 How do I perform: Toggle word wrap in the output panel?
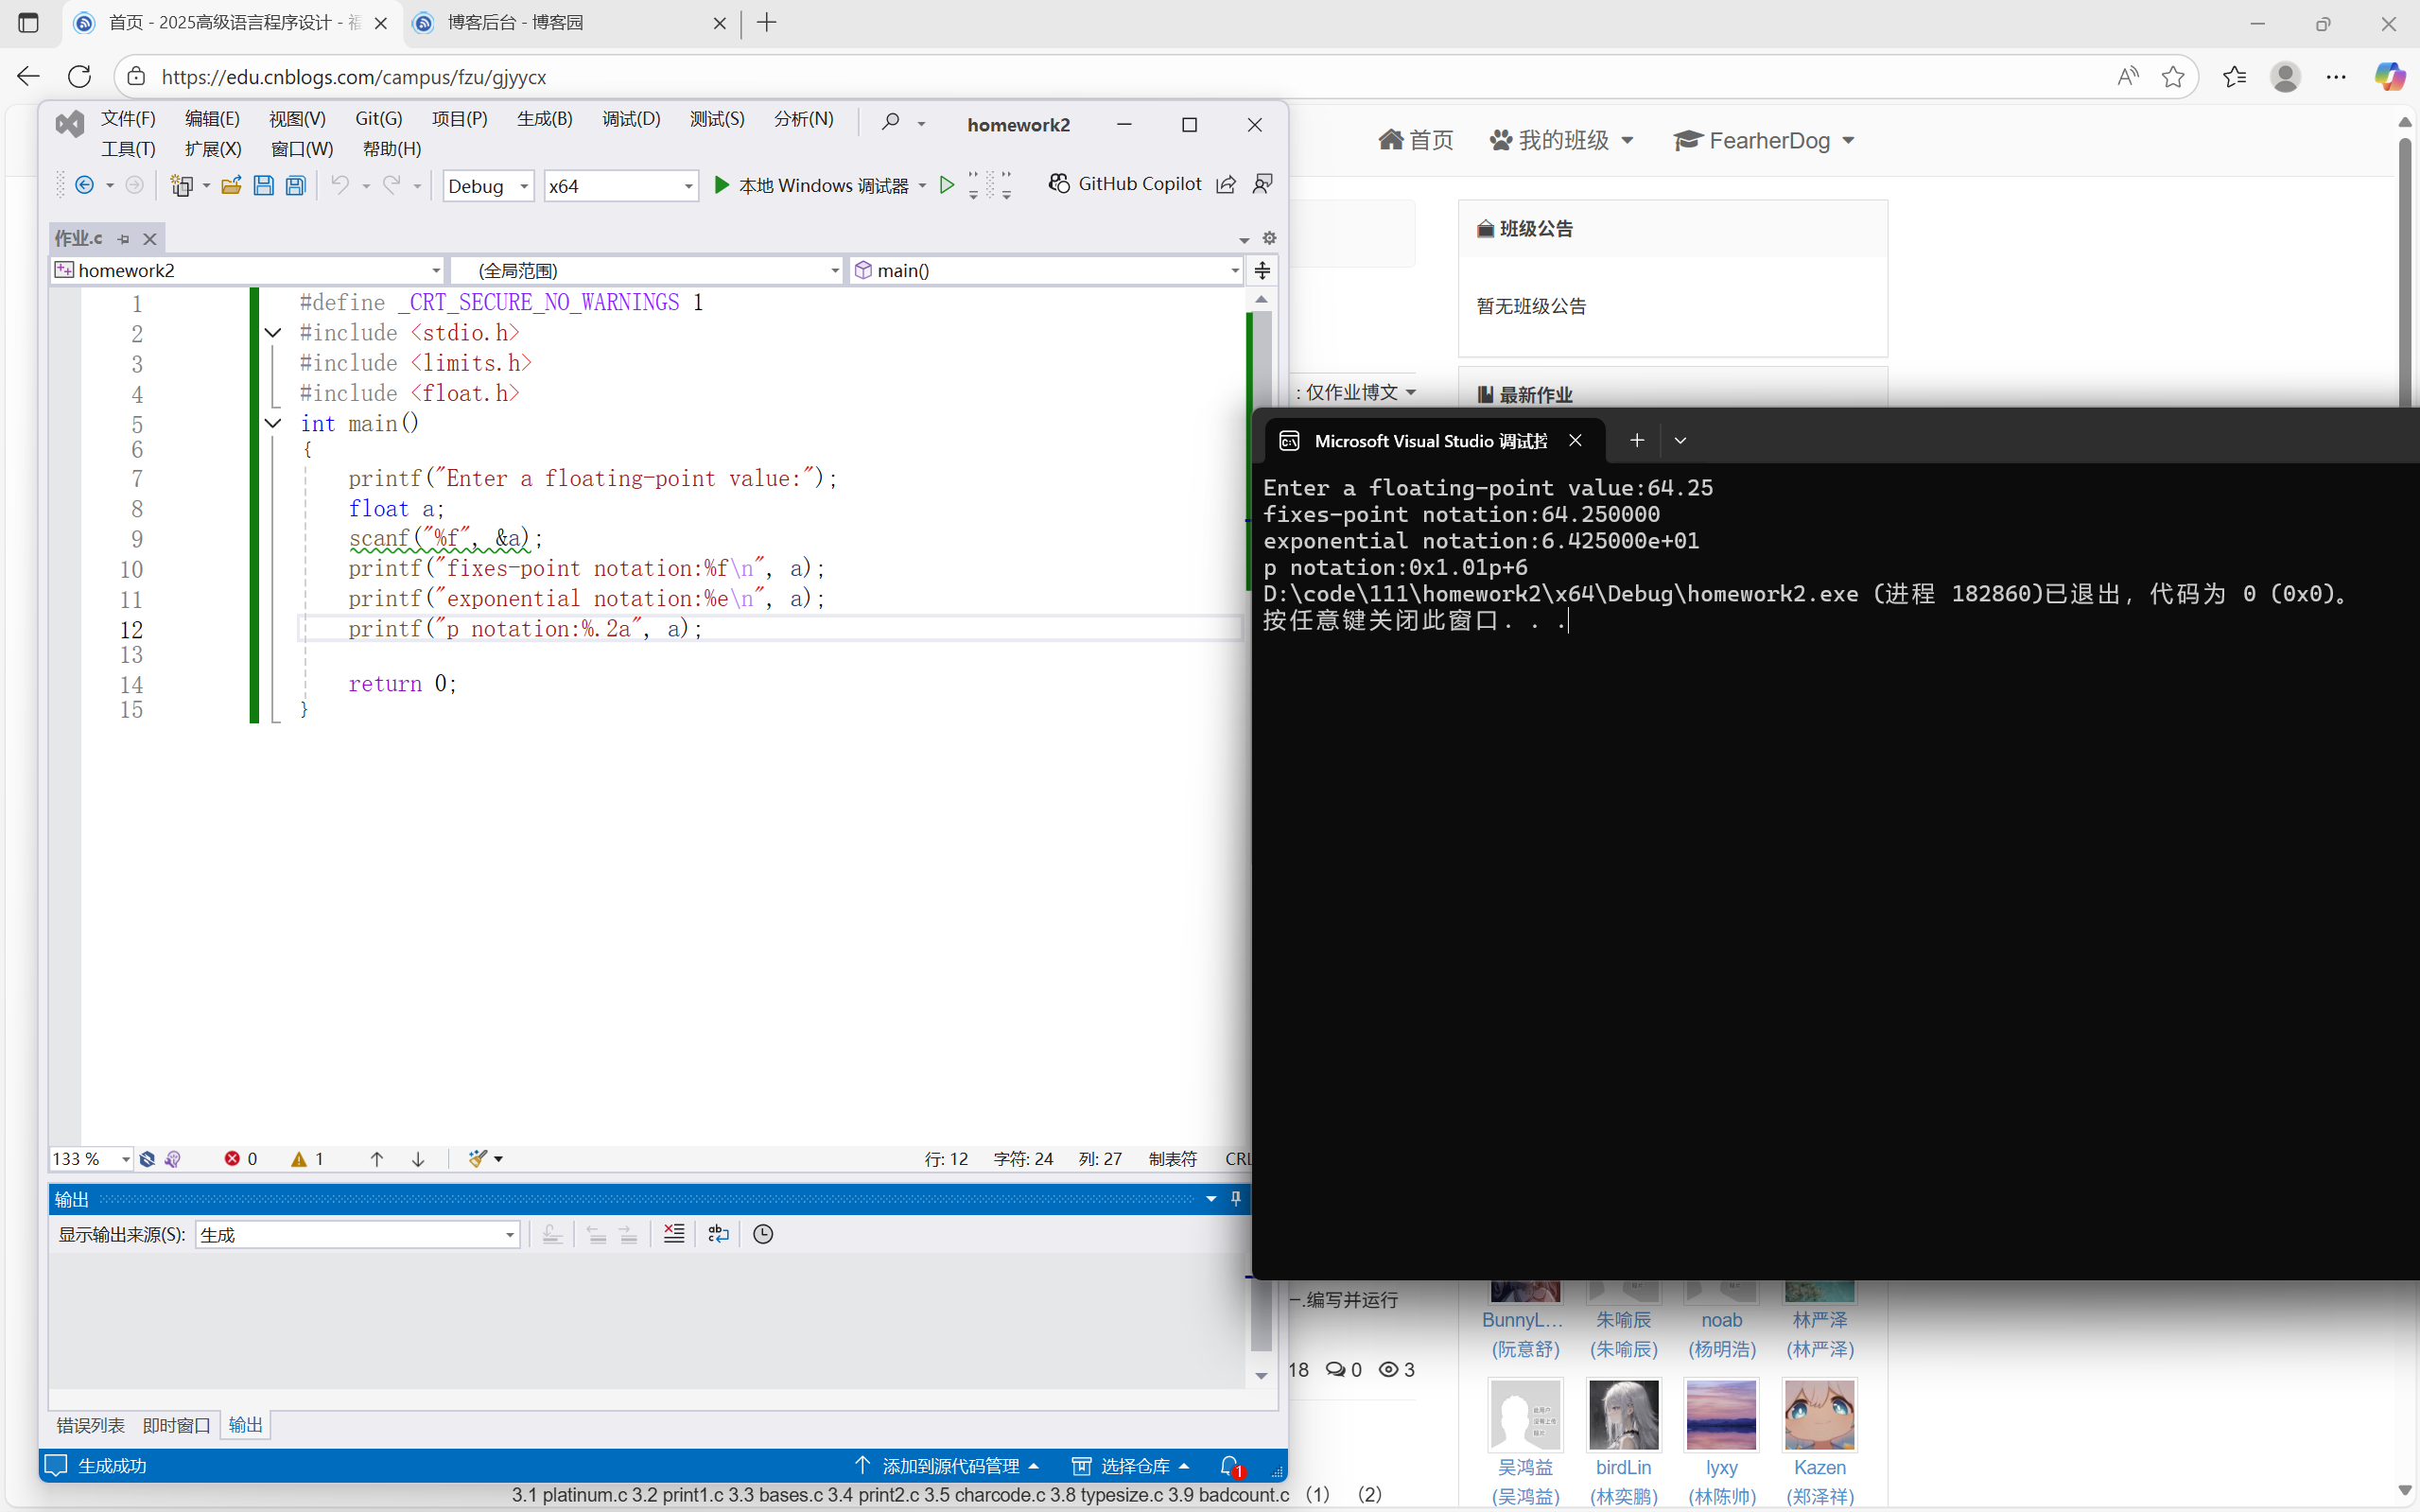click(718, 1234)
